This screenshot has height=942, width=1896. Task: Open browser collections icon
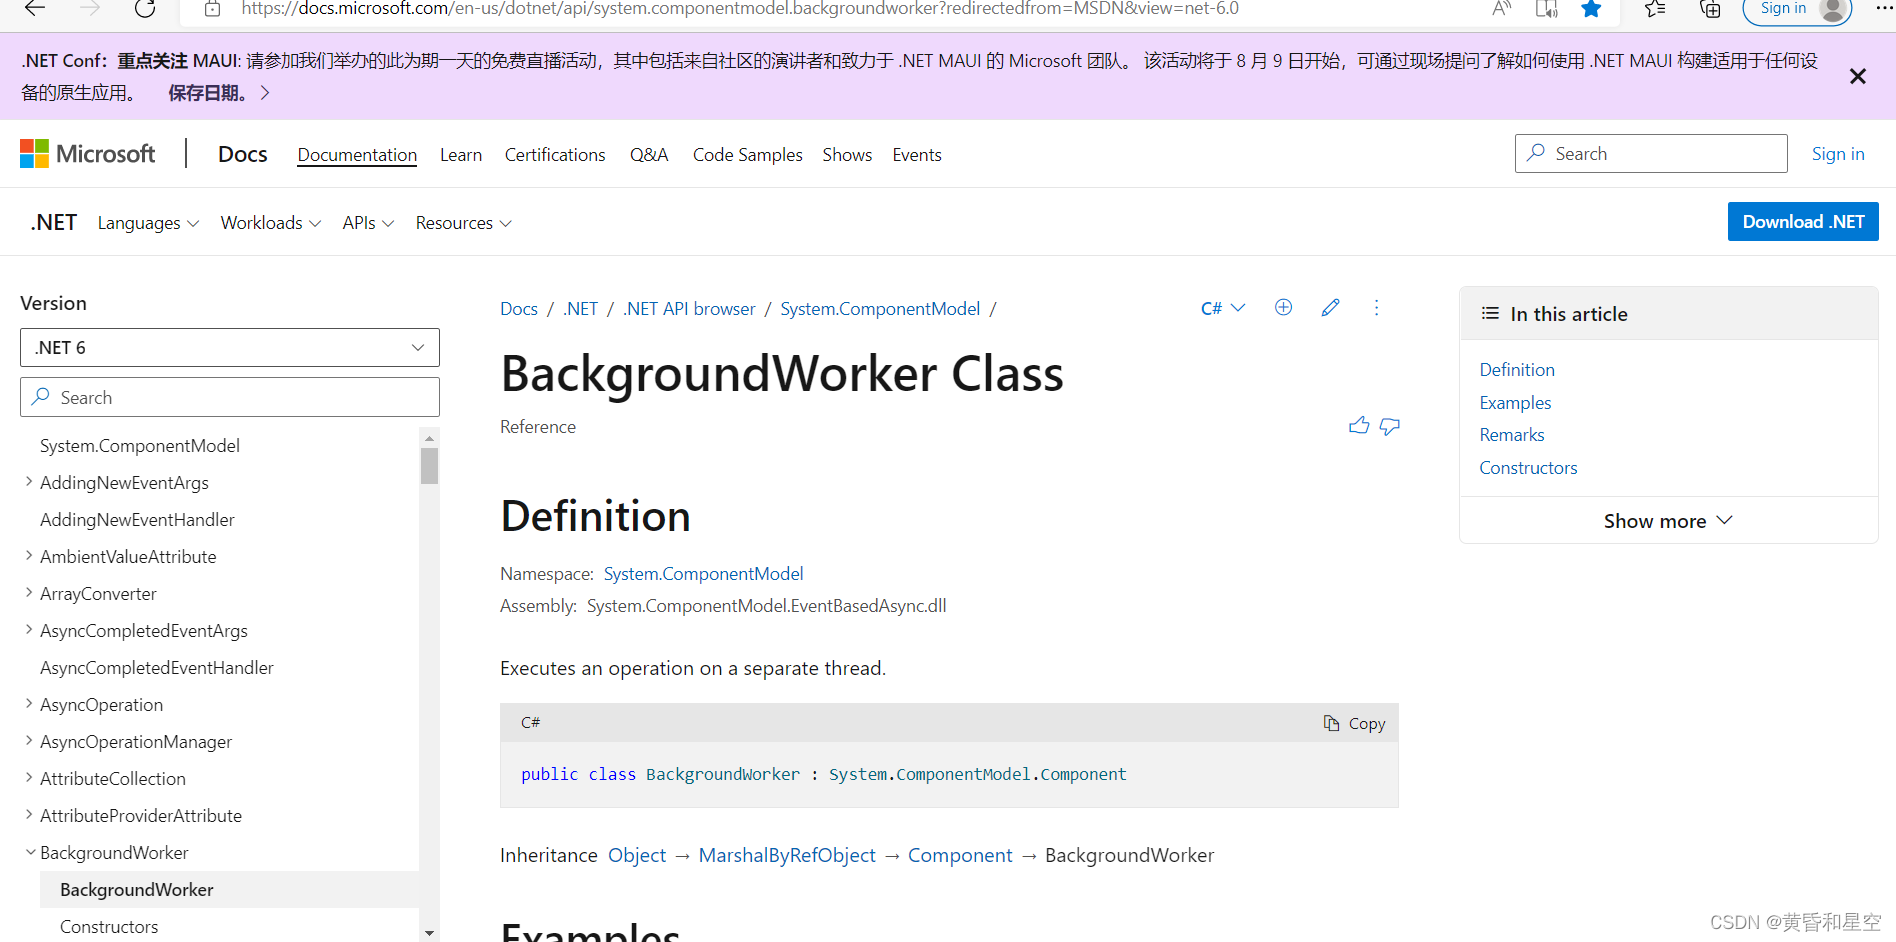coord(1710,9)
